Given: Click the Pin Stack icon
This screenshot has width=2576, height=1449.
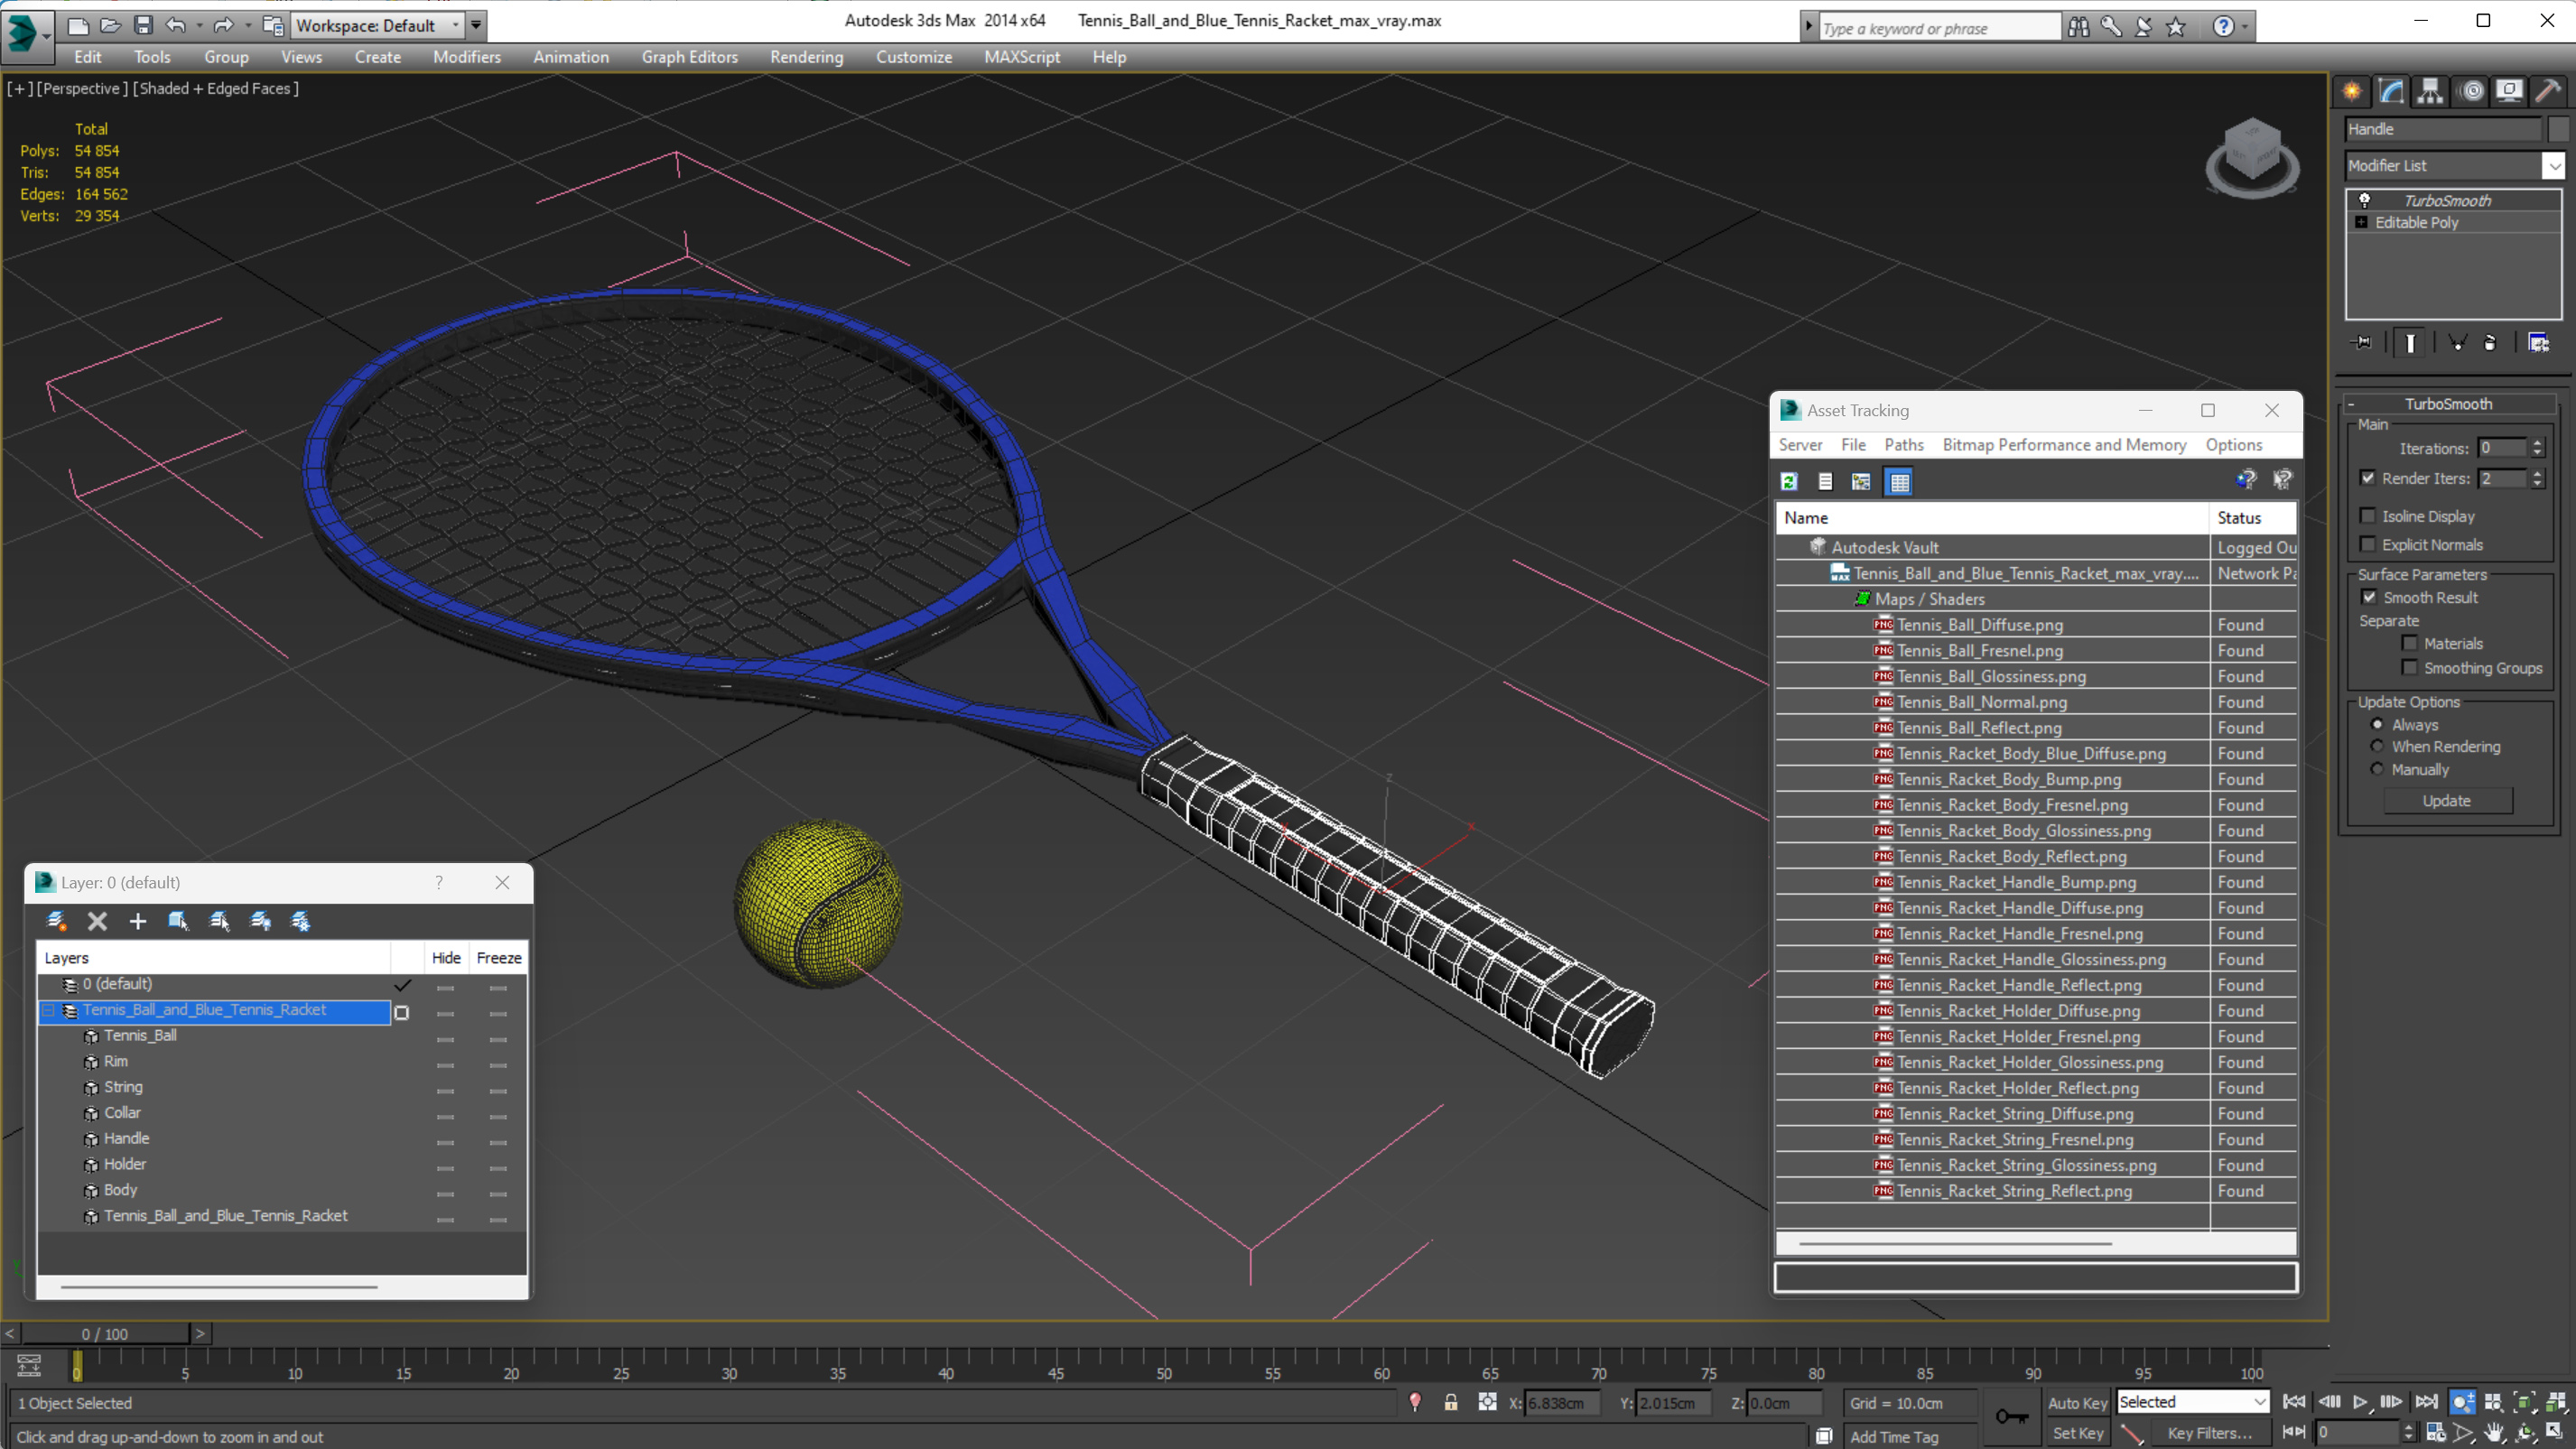Looking at the screenshot, I should 2361,343.
